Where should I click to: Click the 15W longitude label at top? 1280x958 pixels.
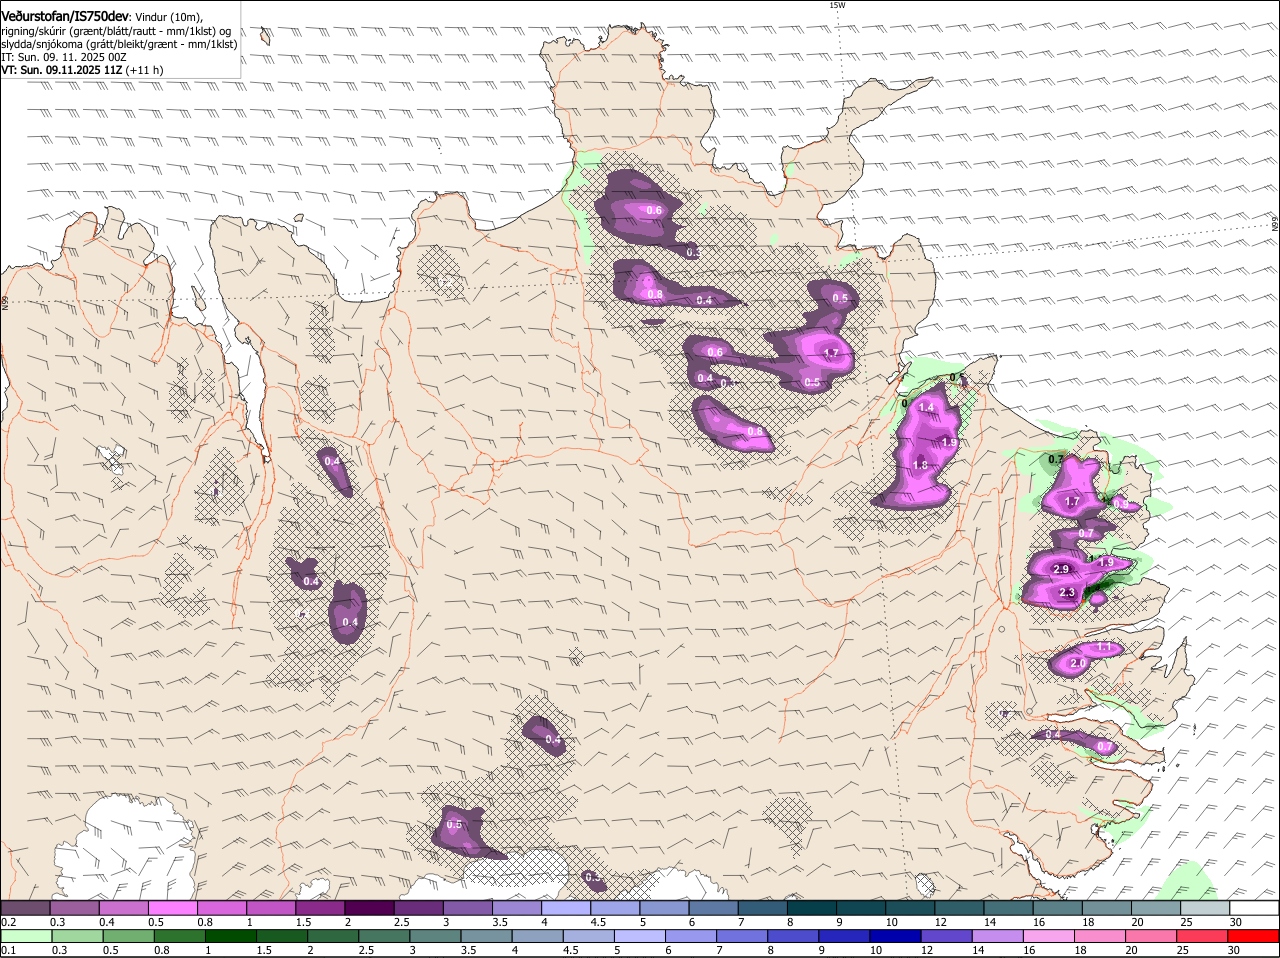tap(837, 5)
